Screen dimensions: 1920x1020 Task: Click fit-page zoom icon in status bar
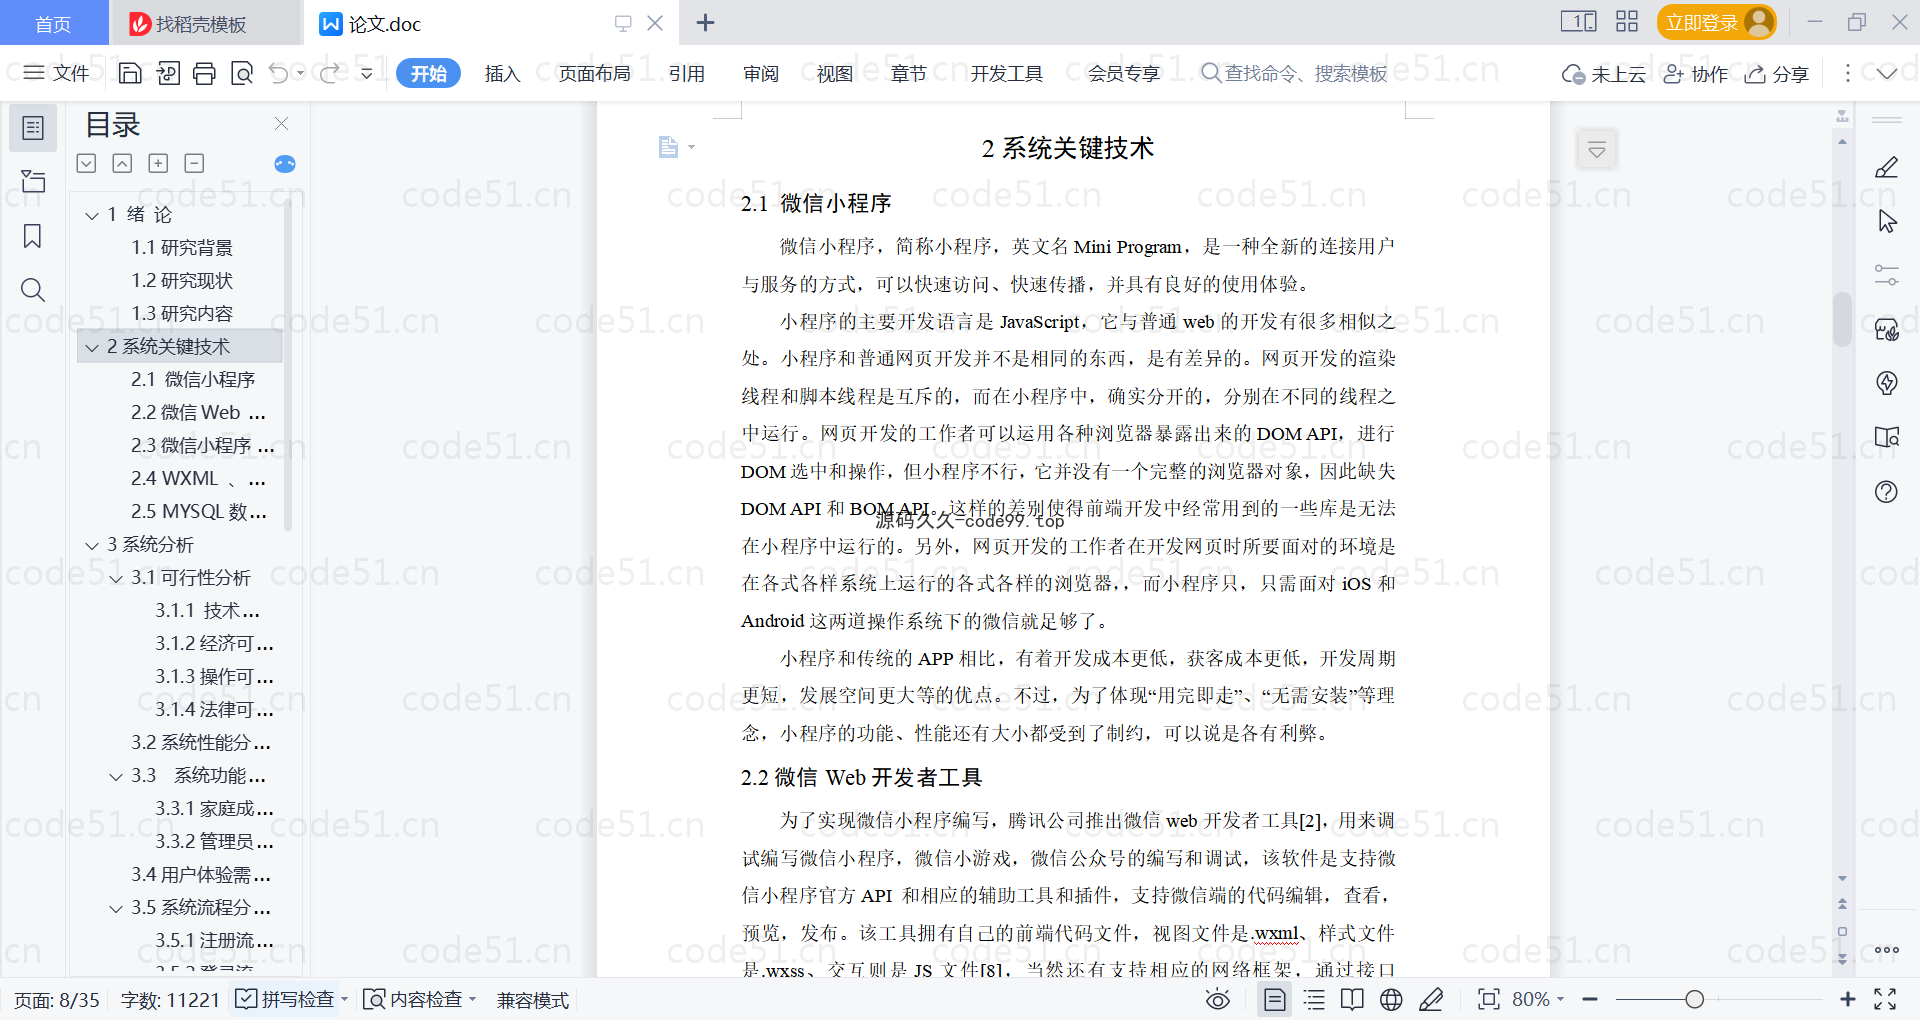click(1488, 999)
